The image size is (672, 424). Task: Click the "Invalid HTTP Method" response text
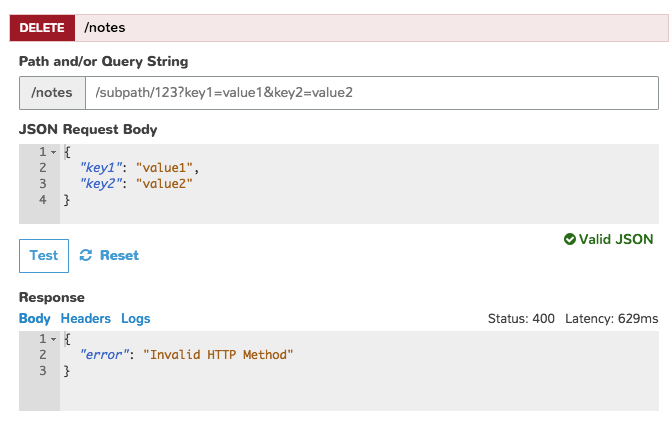(x=218, y=355)
